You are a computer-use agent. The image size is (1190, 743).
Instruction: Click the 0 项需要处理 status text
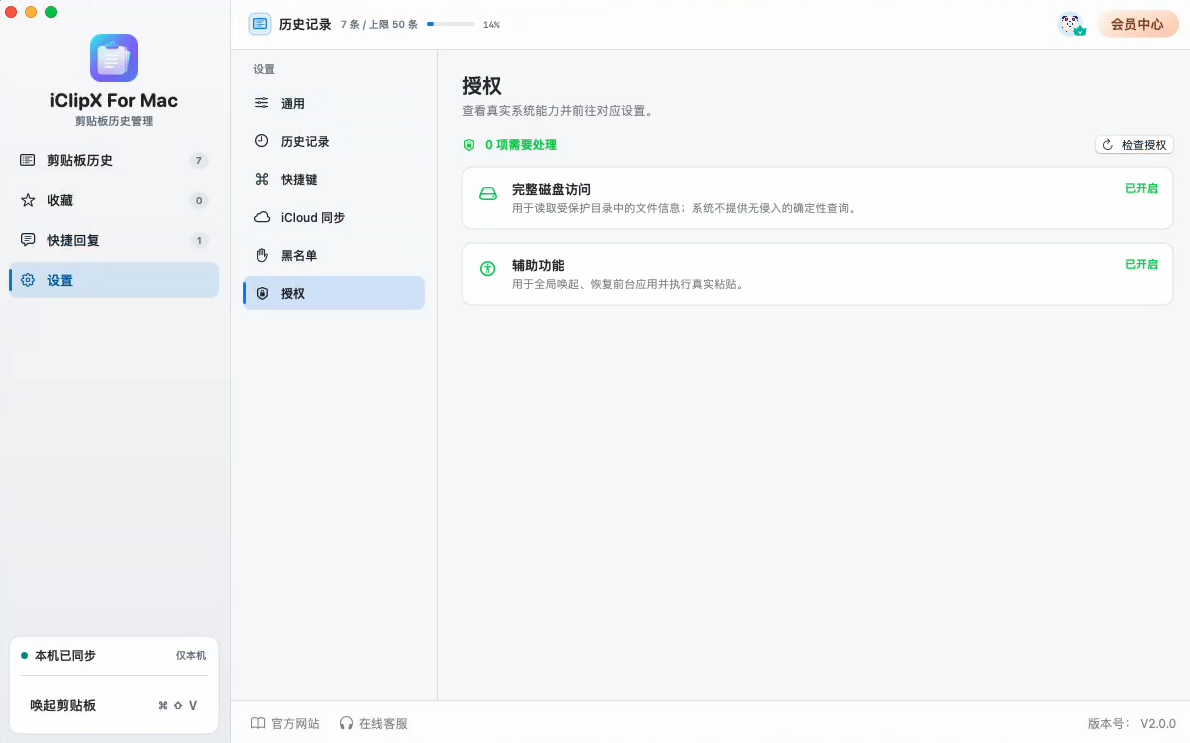point(521,145)
